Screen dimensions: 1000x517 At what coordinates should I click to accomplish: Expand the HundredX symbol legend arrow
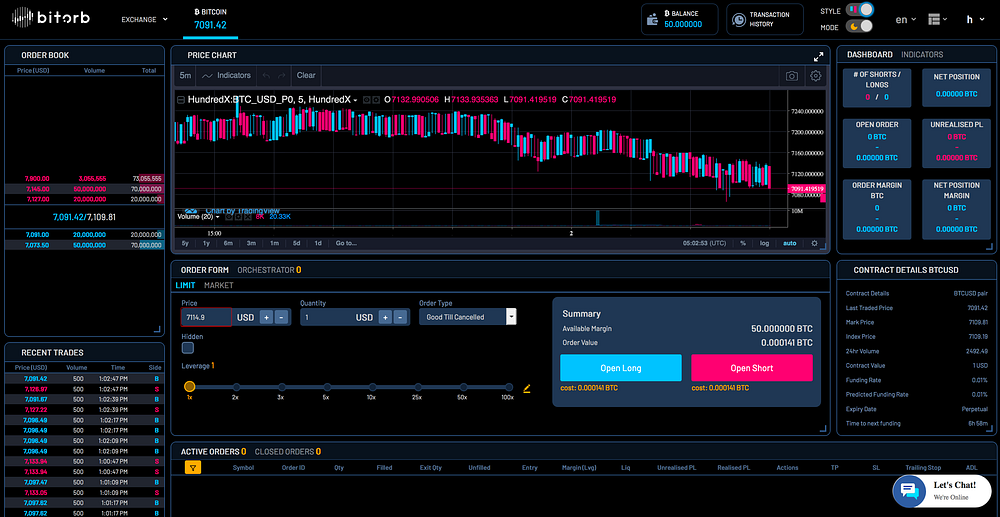point(355,100)
